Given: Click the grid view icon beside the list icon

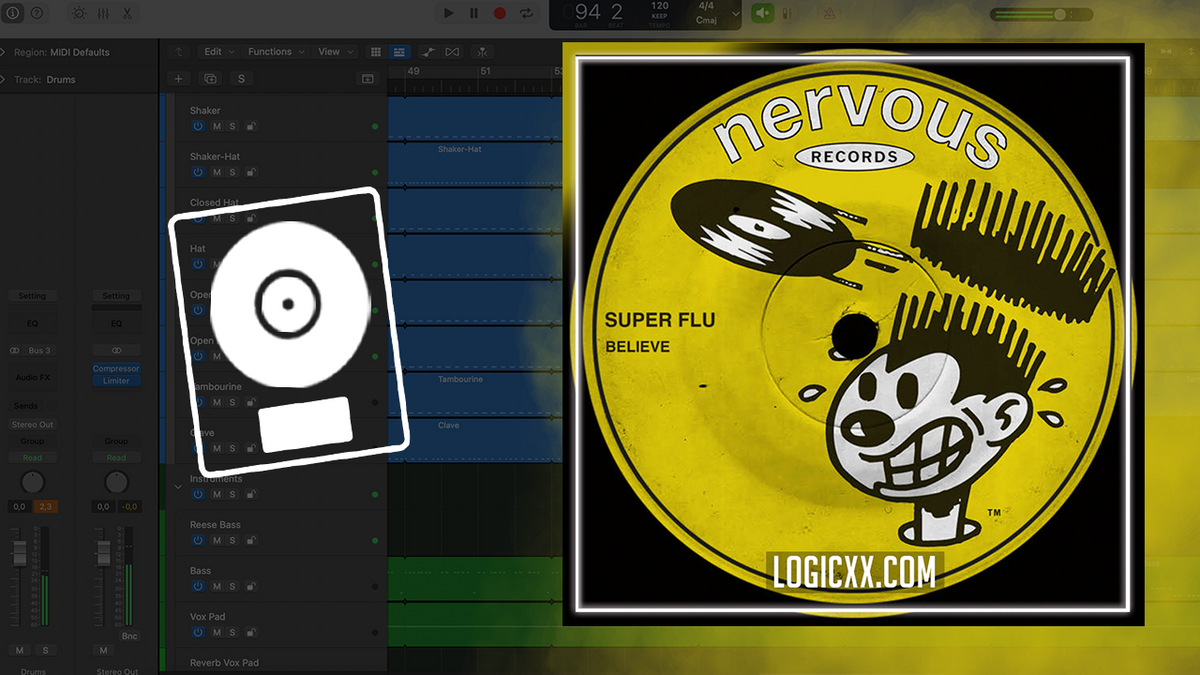Looking at the screenshot, I should pyautogui.click(x=377, y=51).
